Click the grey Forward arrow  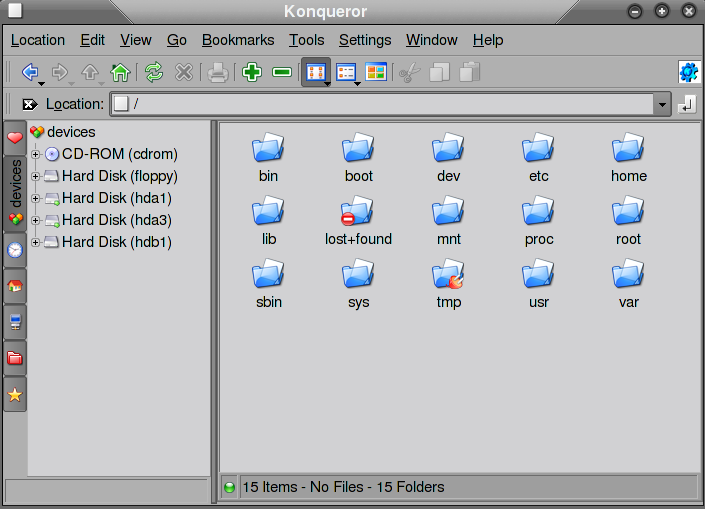[59, 72]
